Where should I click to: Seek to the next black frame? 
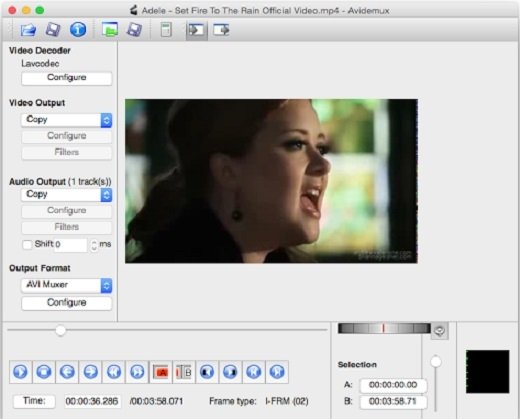coord(230,372)
